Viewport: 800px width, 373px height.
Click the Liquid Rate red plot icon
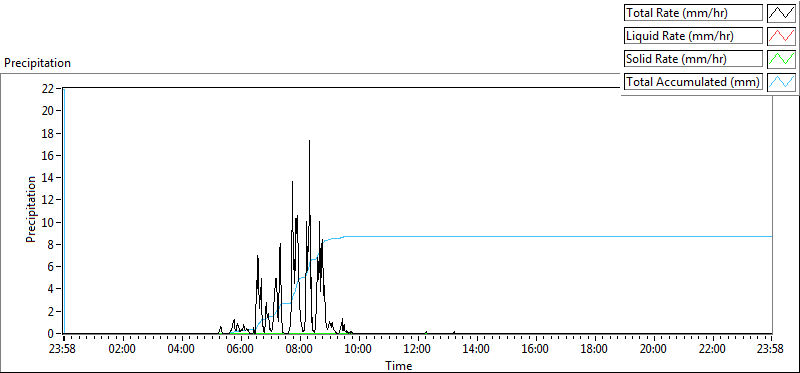(781, 36)
